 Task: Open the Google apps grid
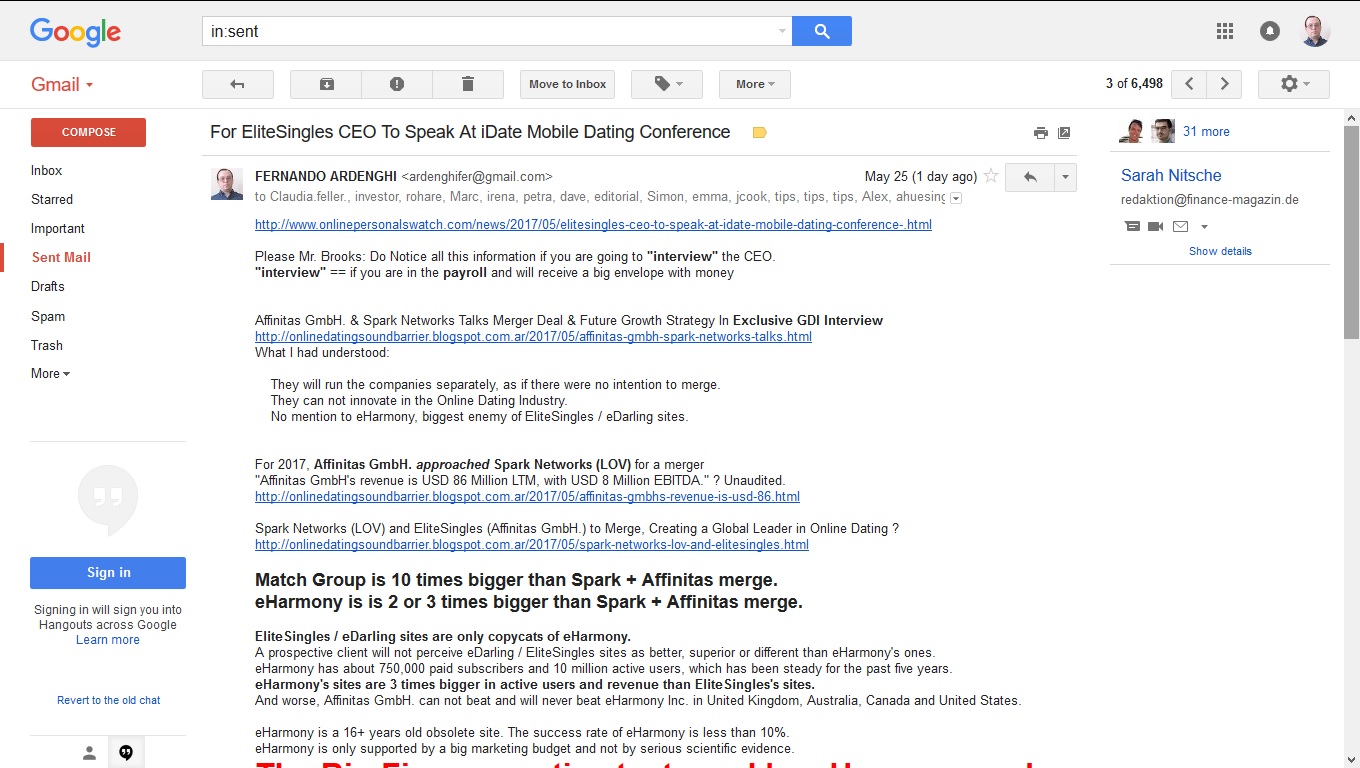point(1225,31)
